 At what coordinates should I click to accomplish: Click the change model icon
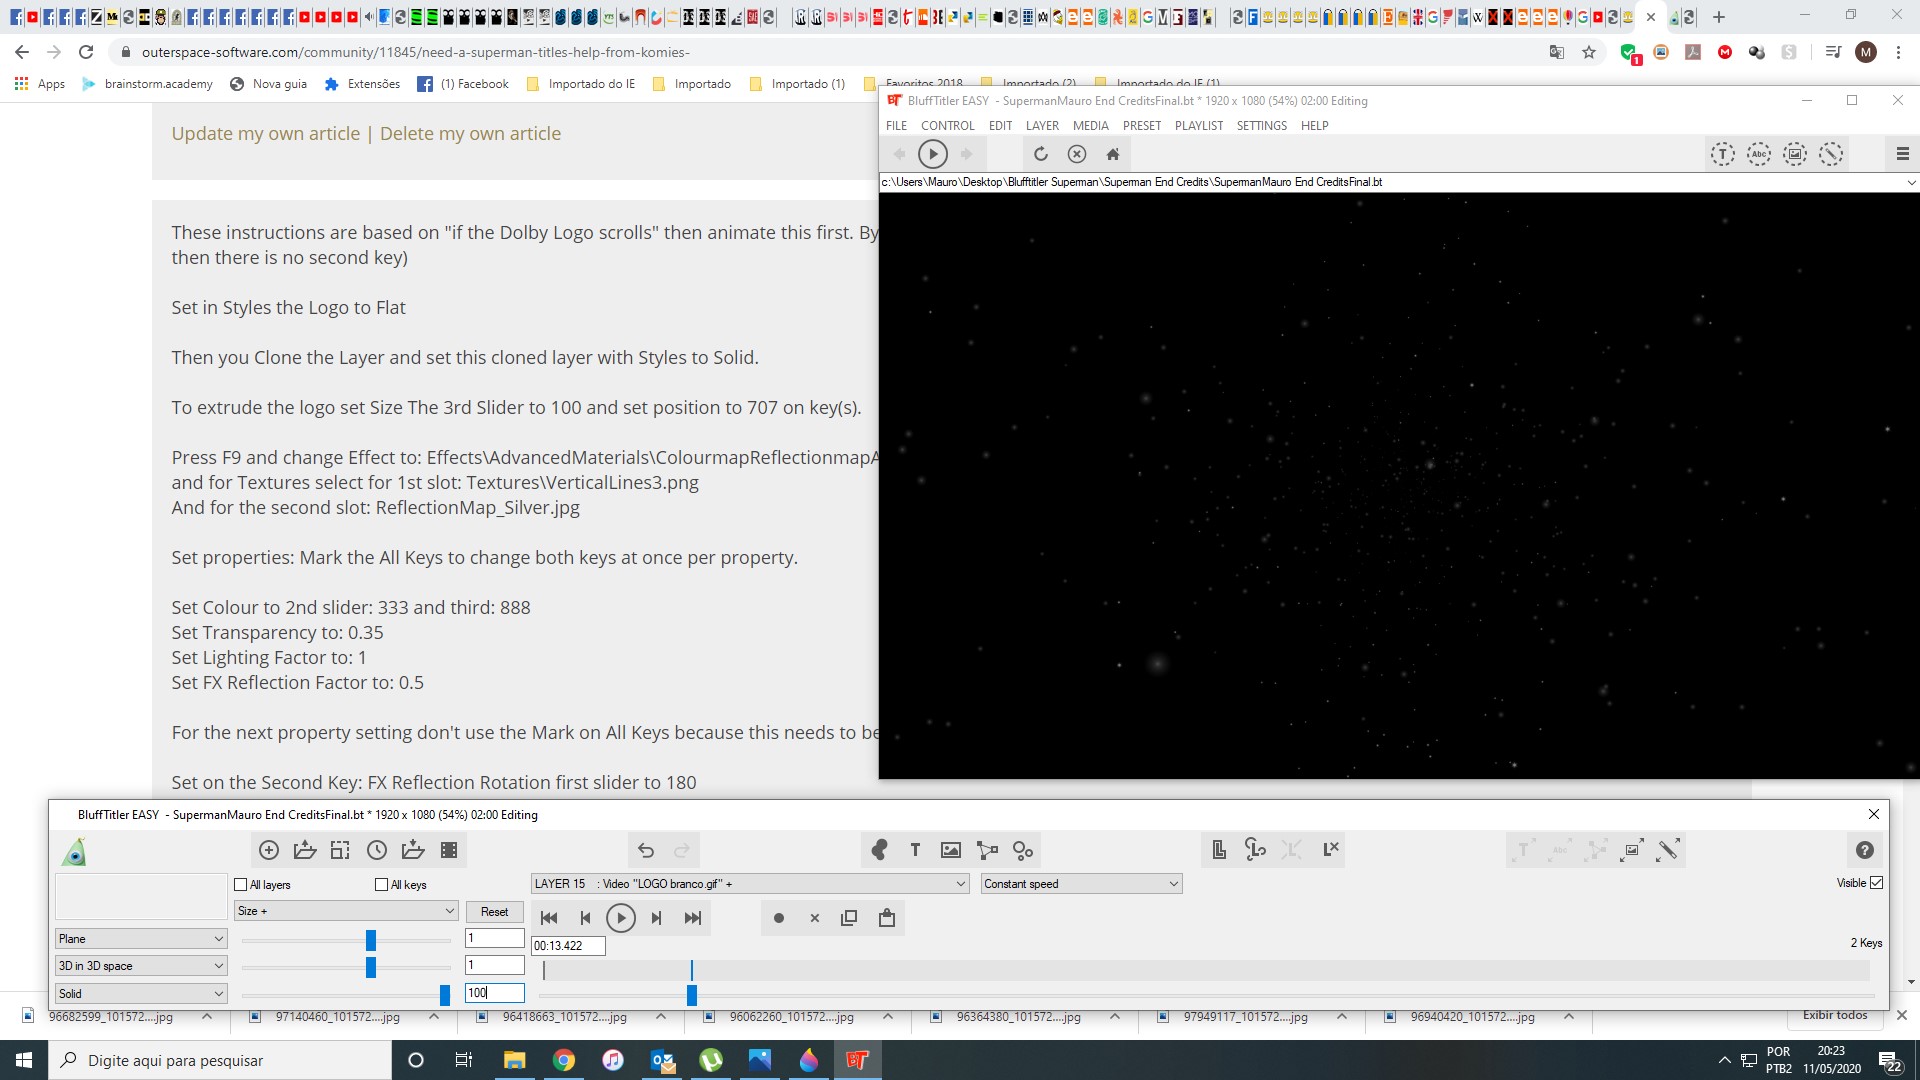click(987, 850)
